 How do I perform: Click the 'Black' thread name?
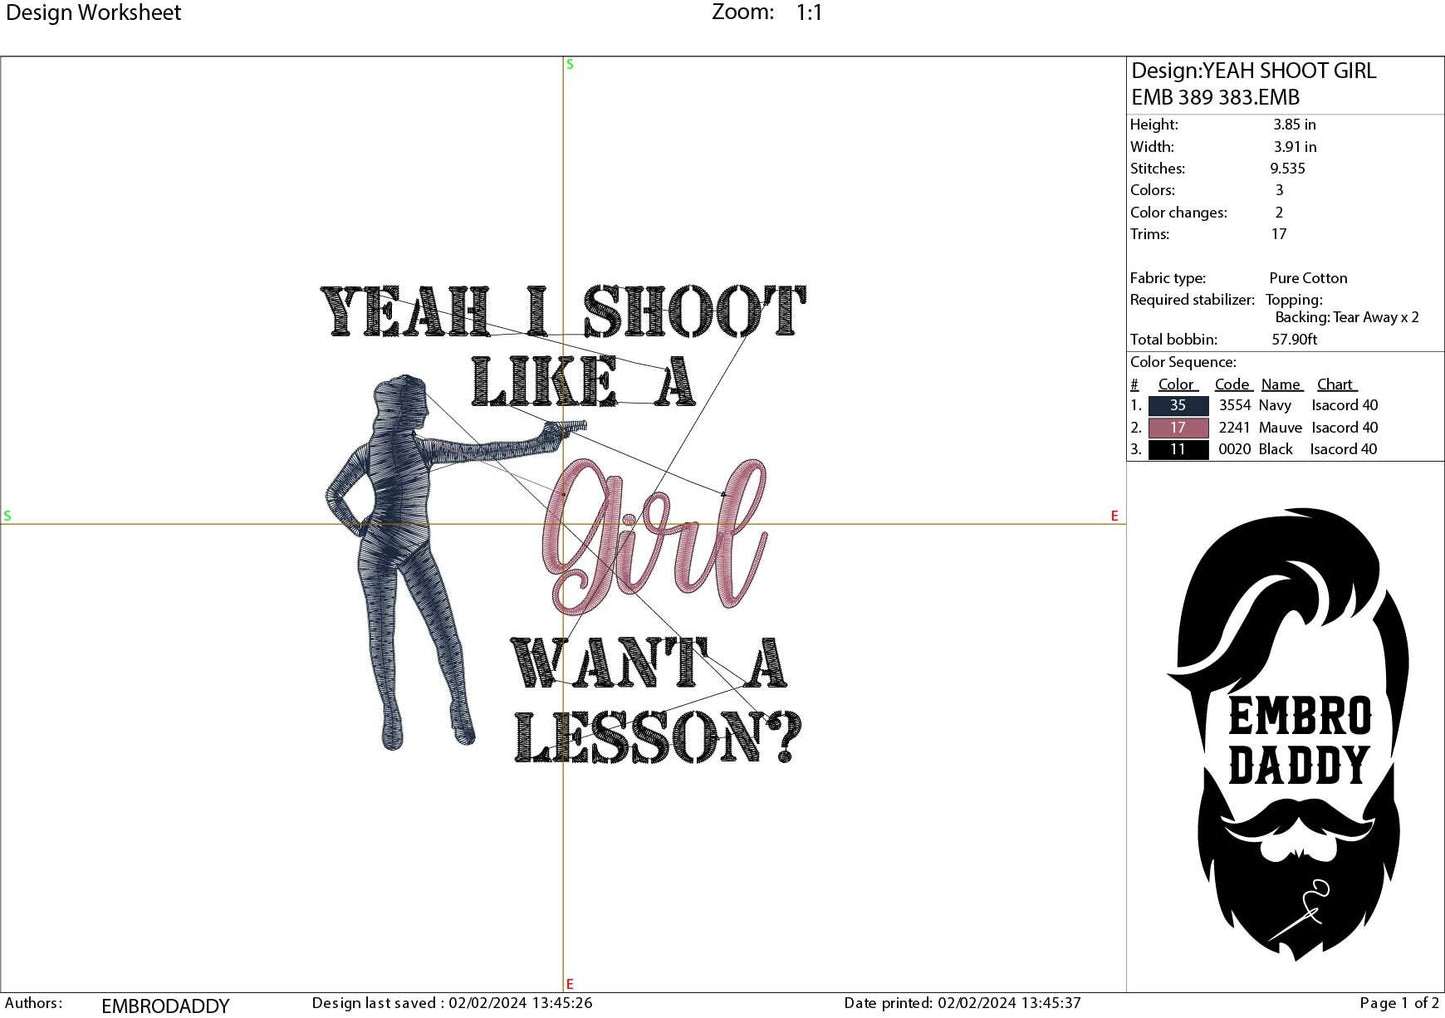1276,449
